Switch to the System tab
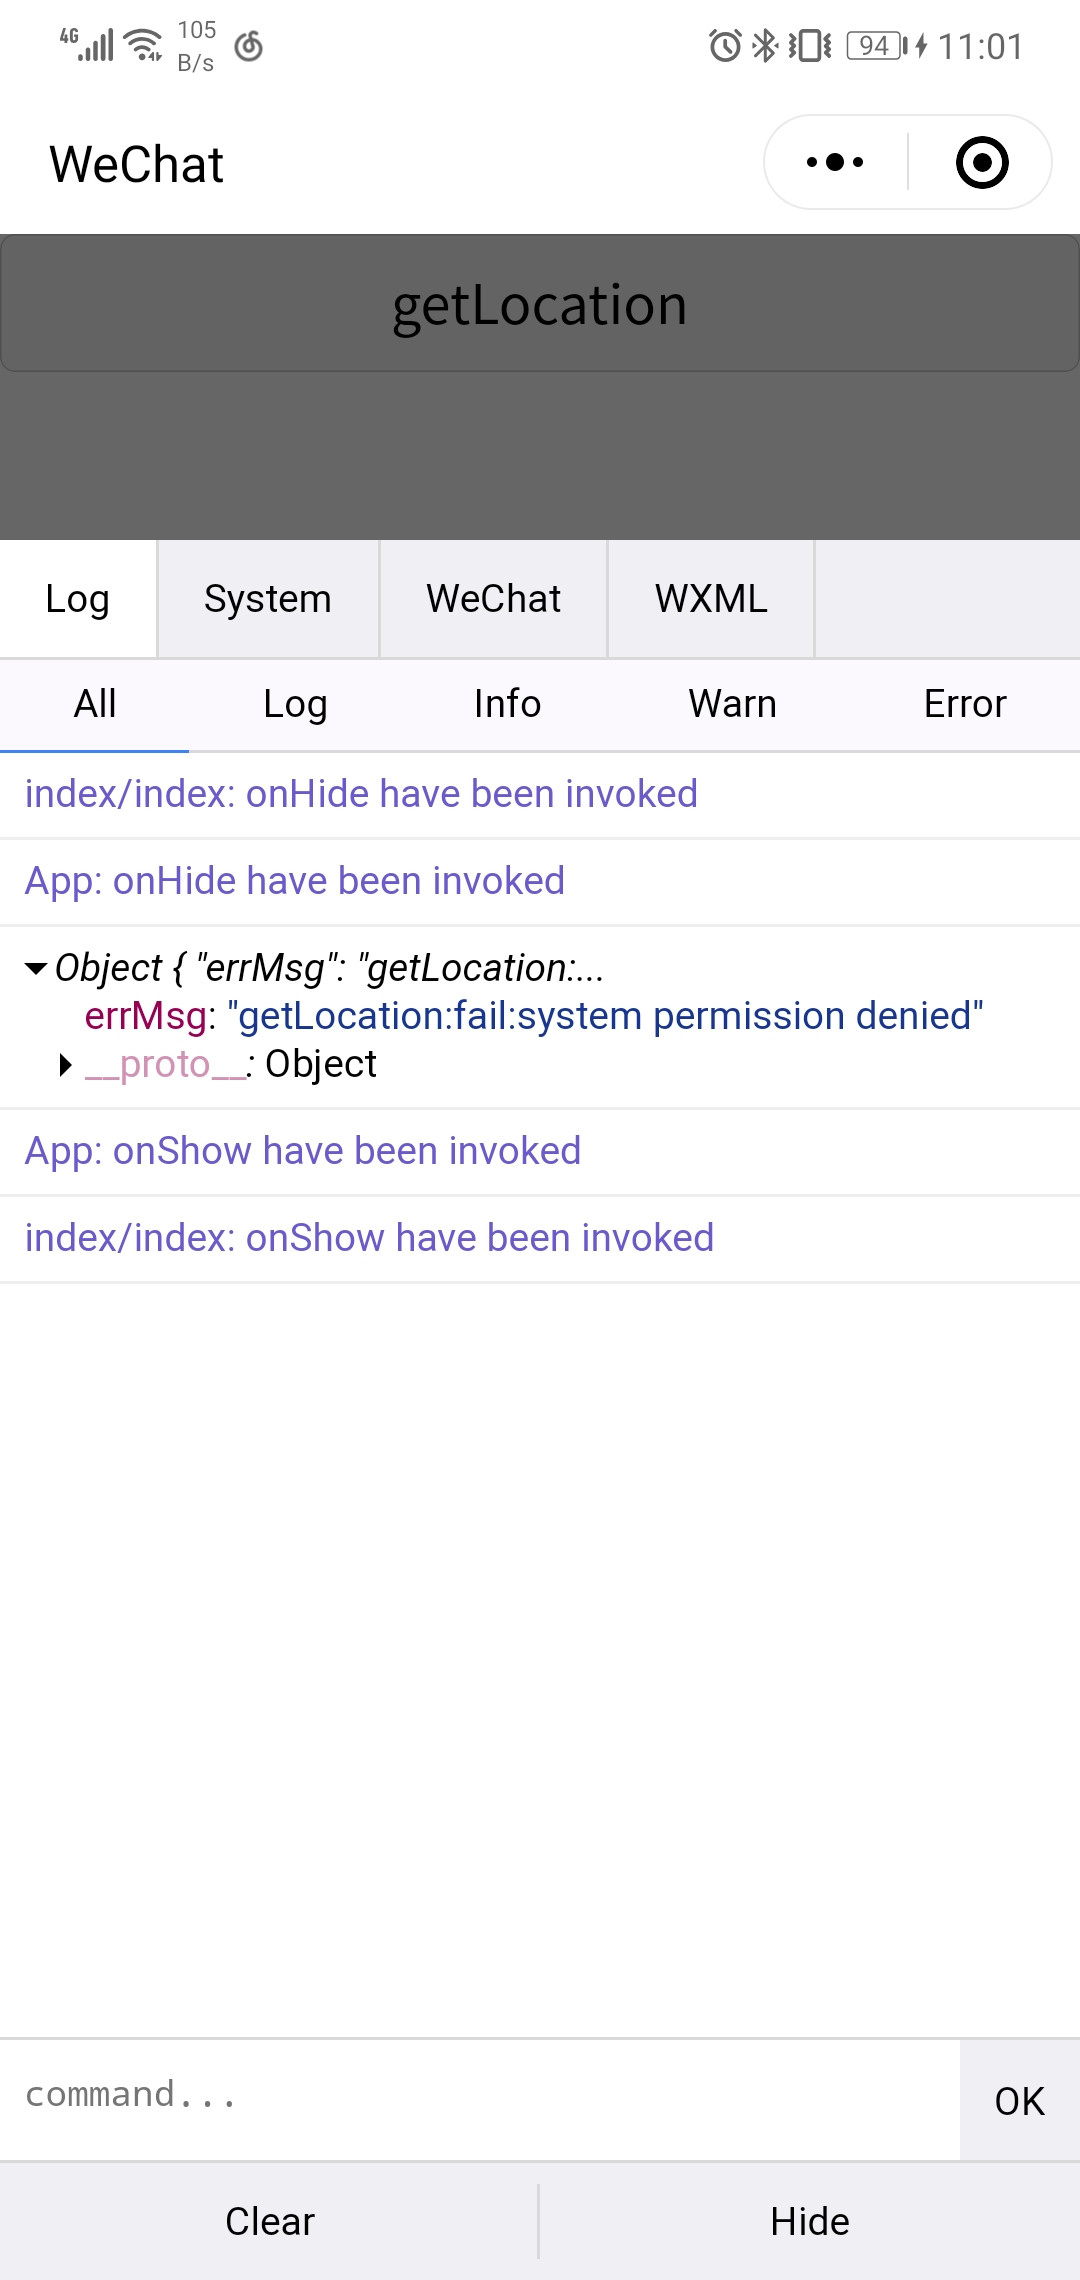1080x2280 pixels. 267,599
